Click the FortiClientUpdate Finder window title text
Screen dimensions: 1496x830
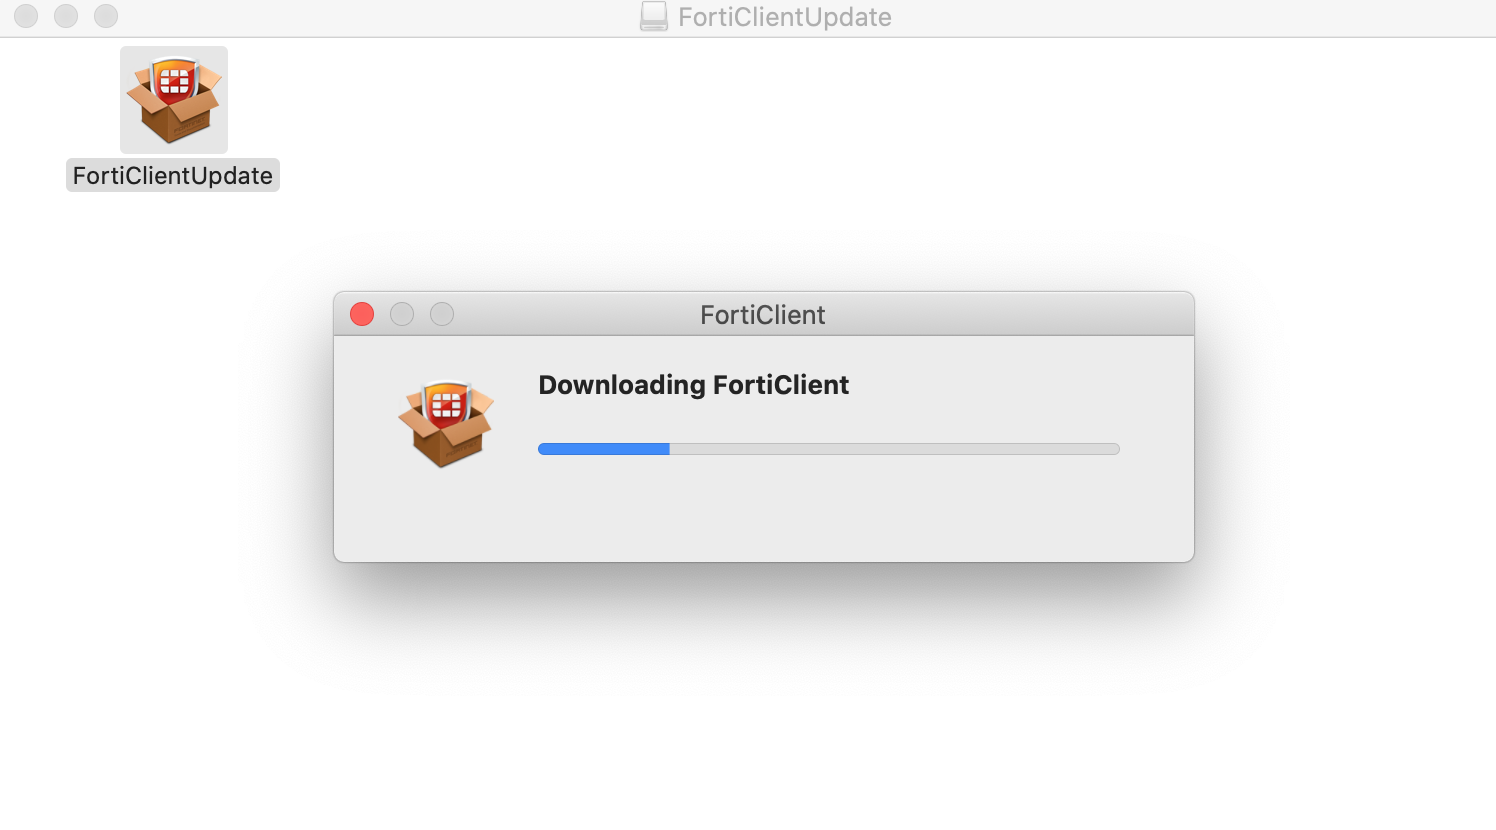(785, 17)
